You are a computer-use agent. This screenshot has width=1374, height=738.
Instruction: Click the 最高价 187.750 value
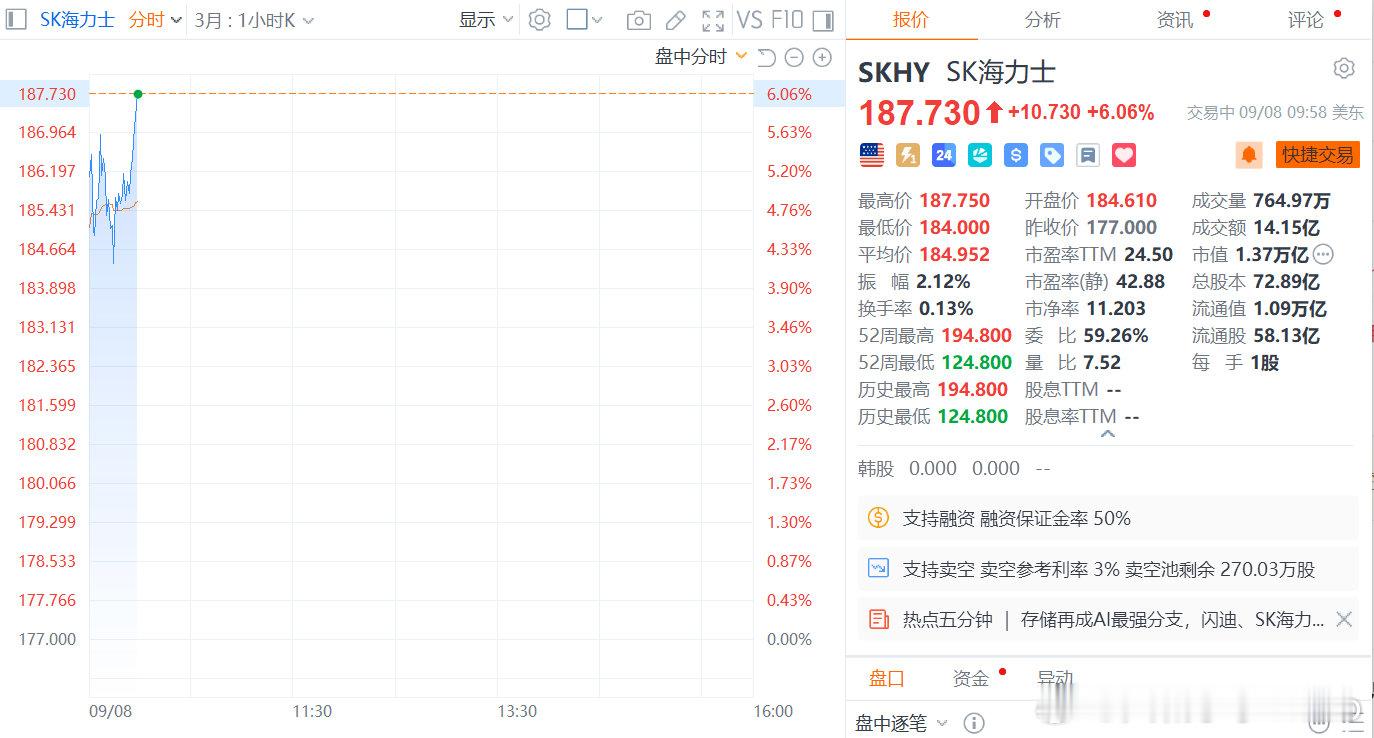coord(955,200)
